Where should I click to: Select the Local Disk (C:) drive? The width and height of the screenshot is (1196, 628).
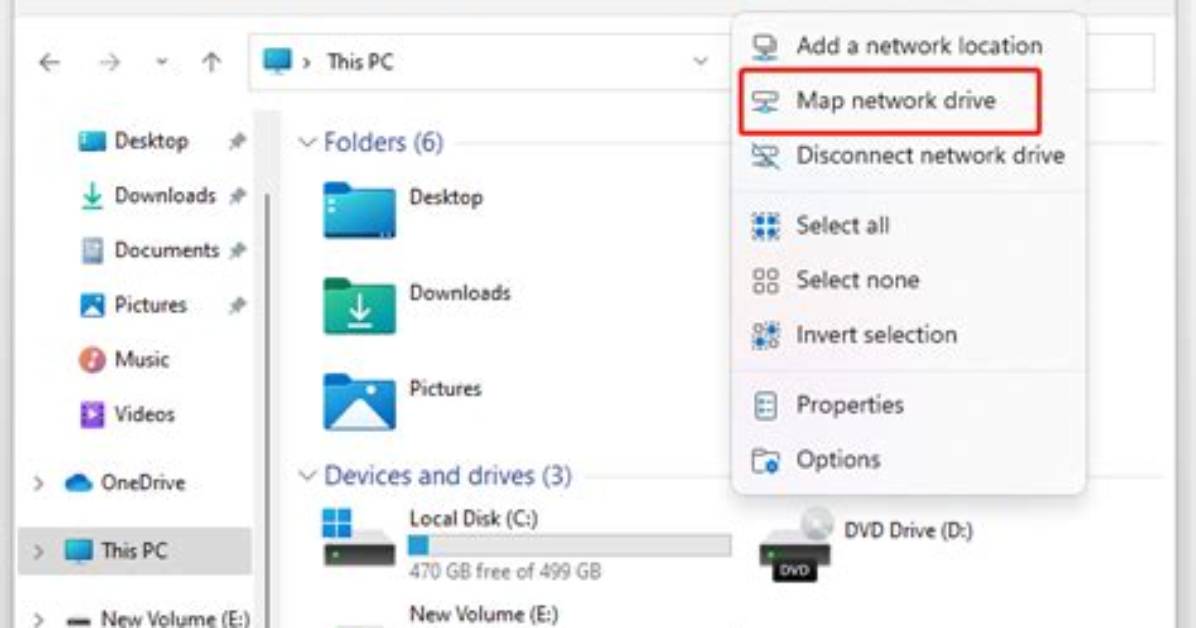526,545
